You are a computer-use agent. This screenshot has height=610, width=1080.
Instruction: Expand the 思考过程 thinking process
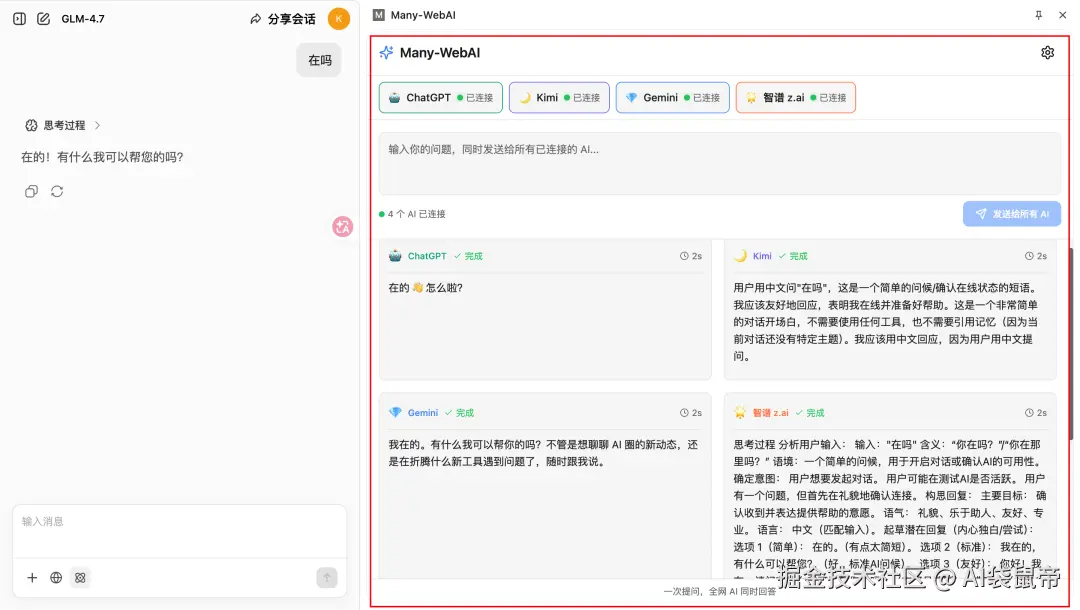pos(62,124)
